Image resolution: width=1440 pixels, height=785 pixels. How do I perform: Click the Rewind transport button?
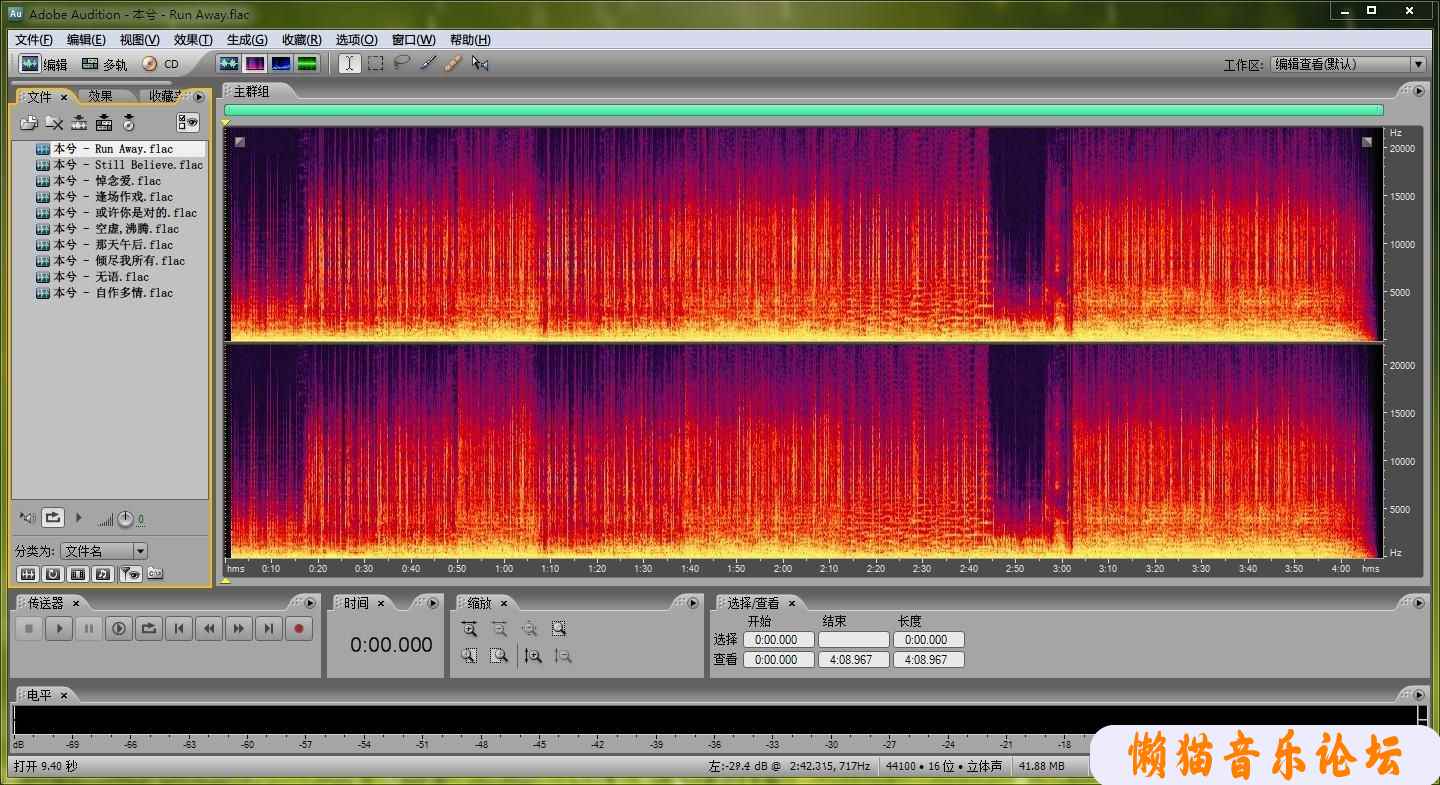tap(209, 629)
